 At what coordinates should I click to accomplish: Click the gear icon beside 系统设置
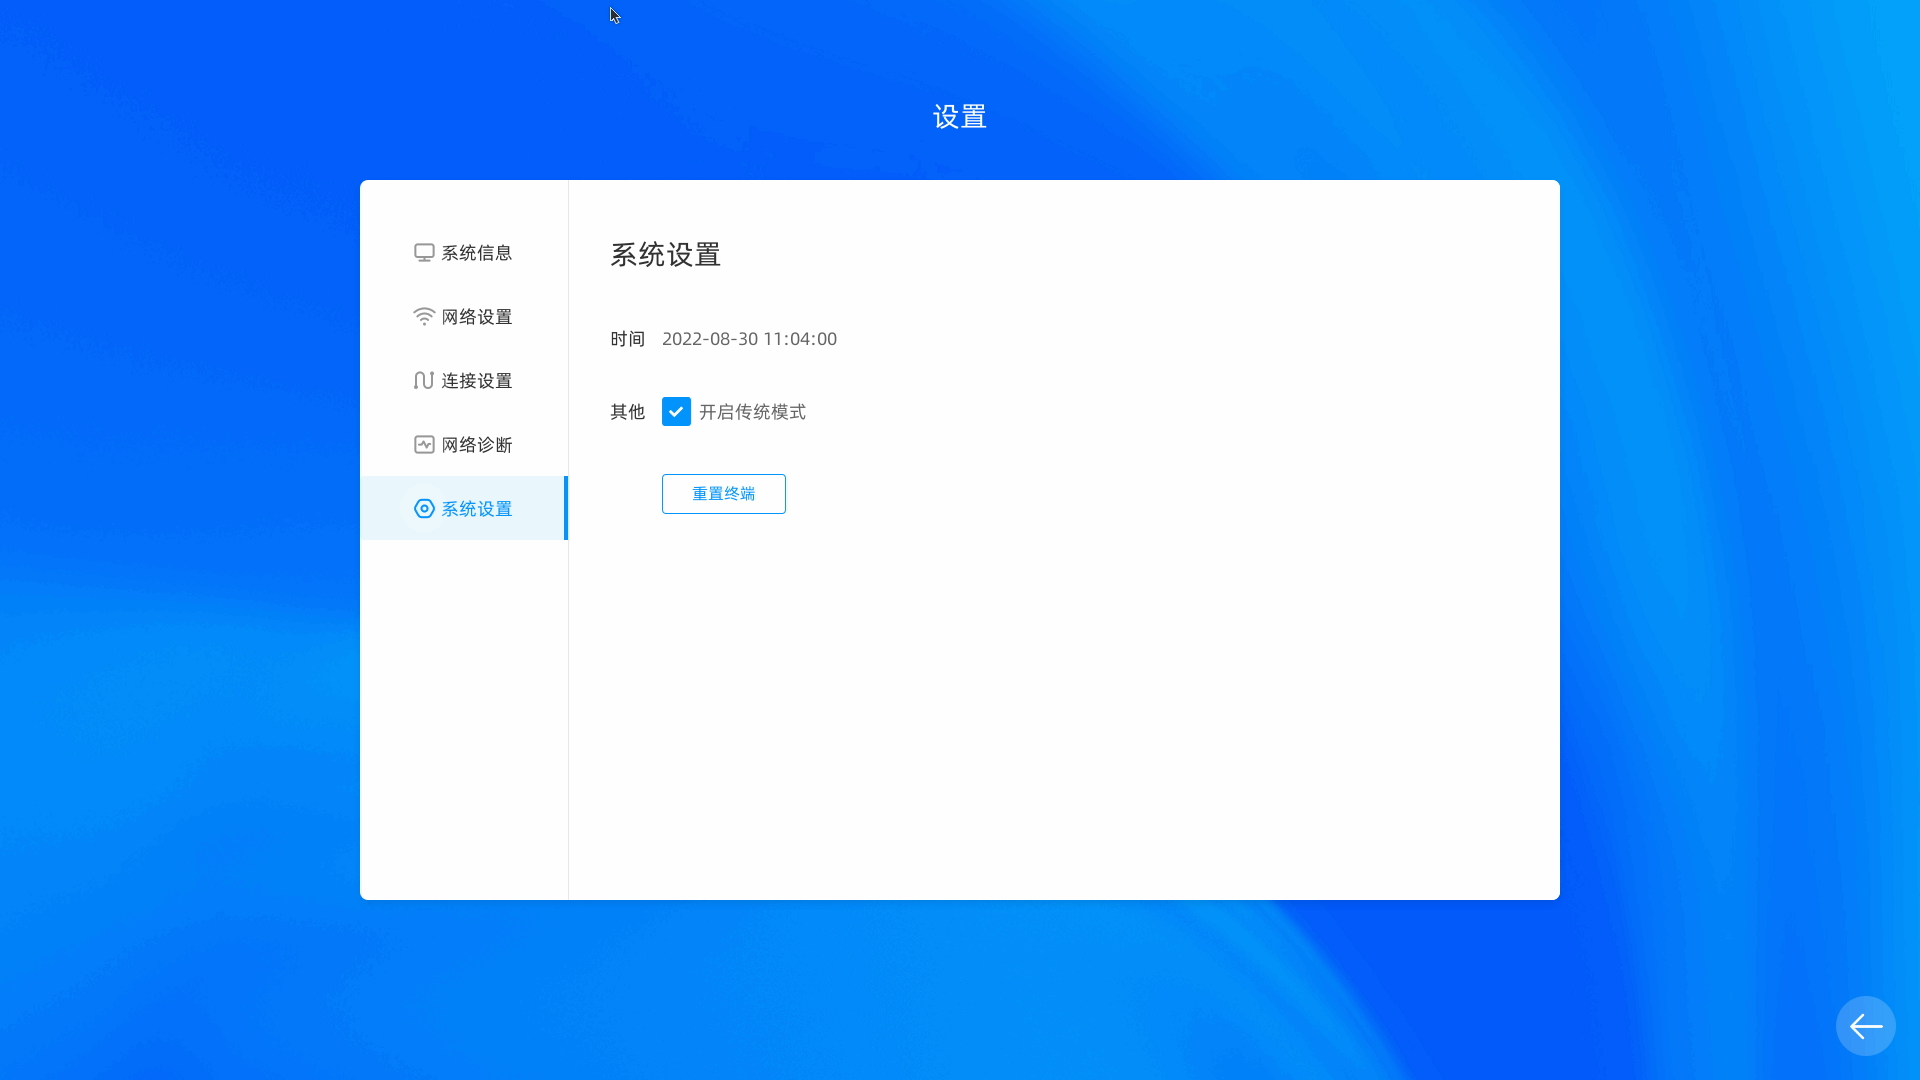[424, 509]
